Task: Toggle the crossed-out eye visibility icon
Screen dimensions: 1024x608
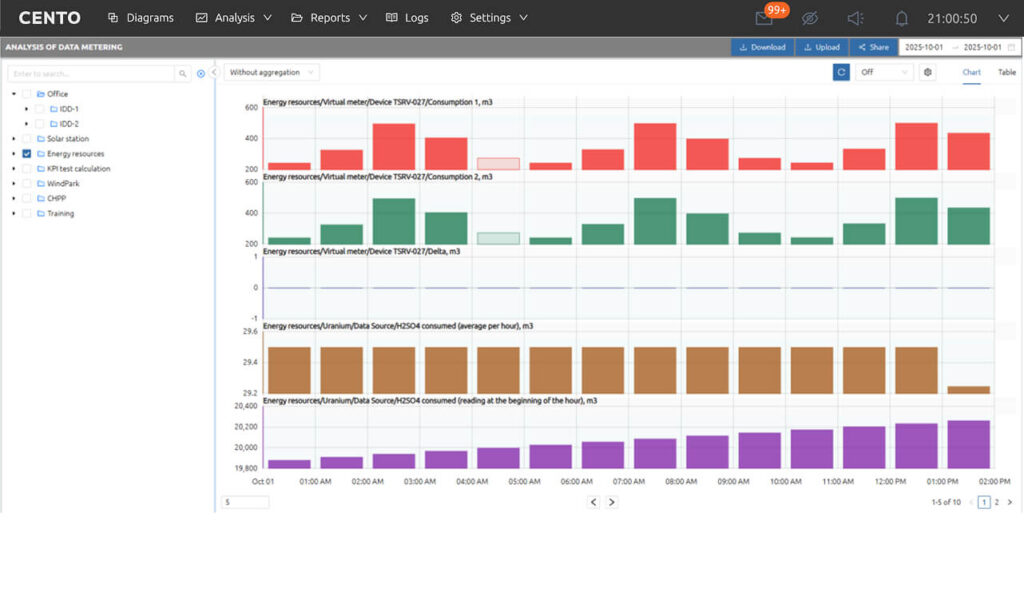Action: 810,18
